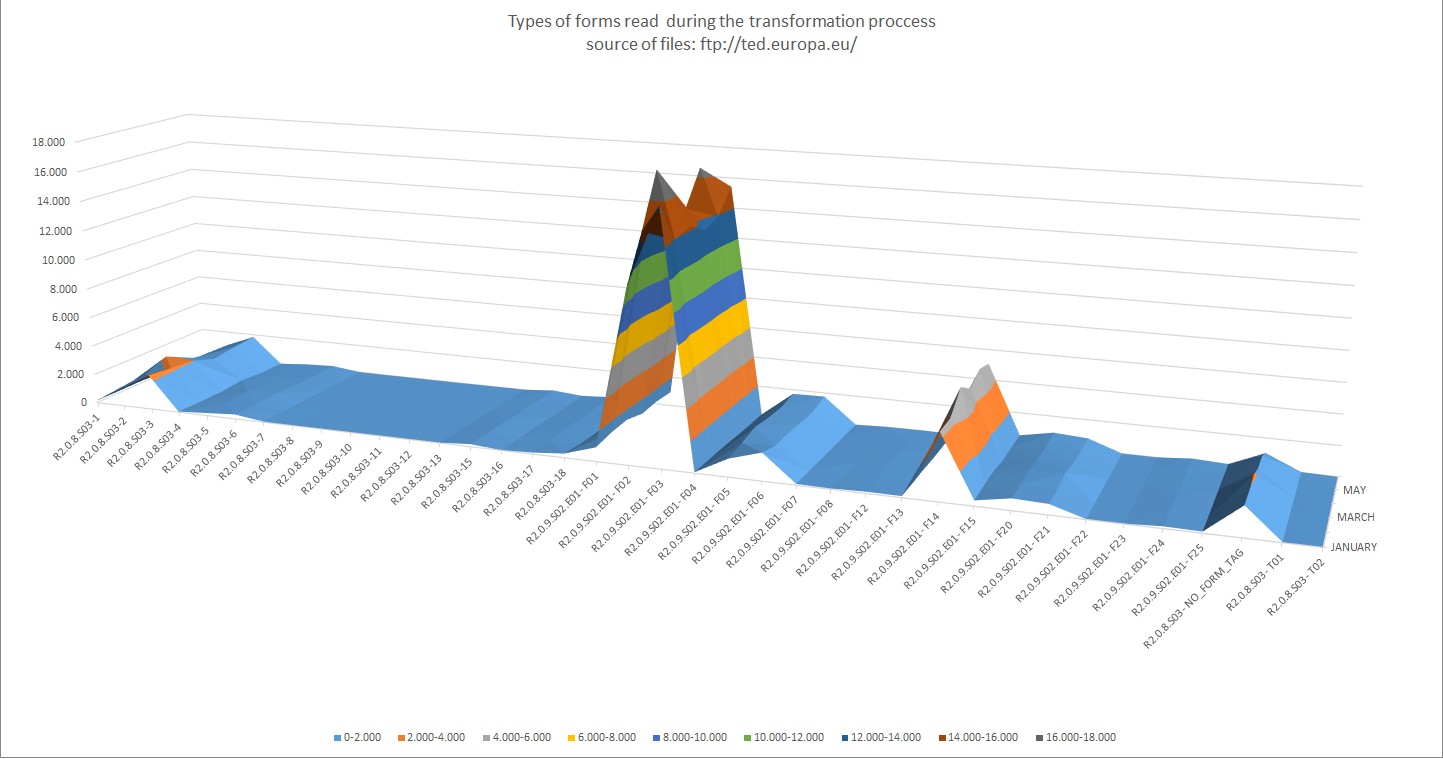The height and width of the screenshot is (759, 1443).
Task: Click the R2.0.8.S03-NO_FORM_TAG axis label
Action: tap(1194, 601)
